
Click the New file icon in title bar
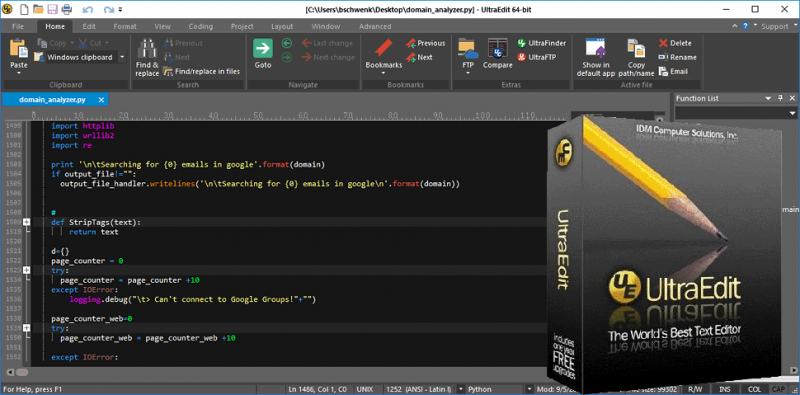24,9
